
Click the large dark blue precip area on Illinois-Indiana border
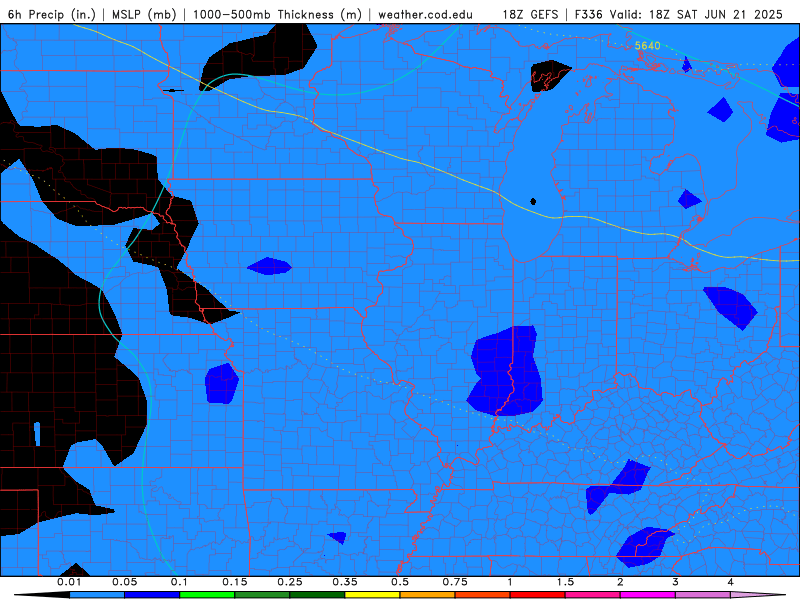pyautogui.click(x=506, y=371)
